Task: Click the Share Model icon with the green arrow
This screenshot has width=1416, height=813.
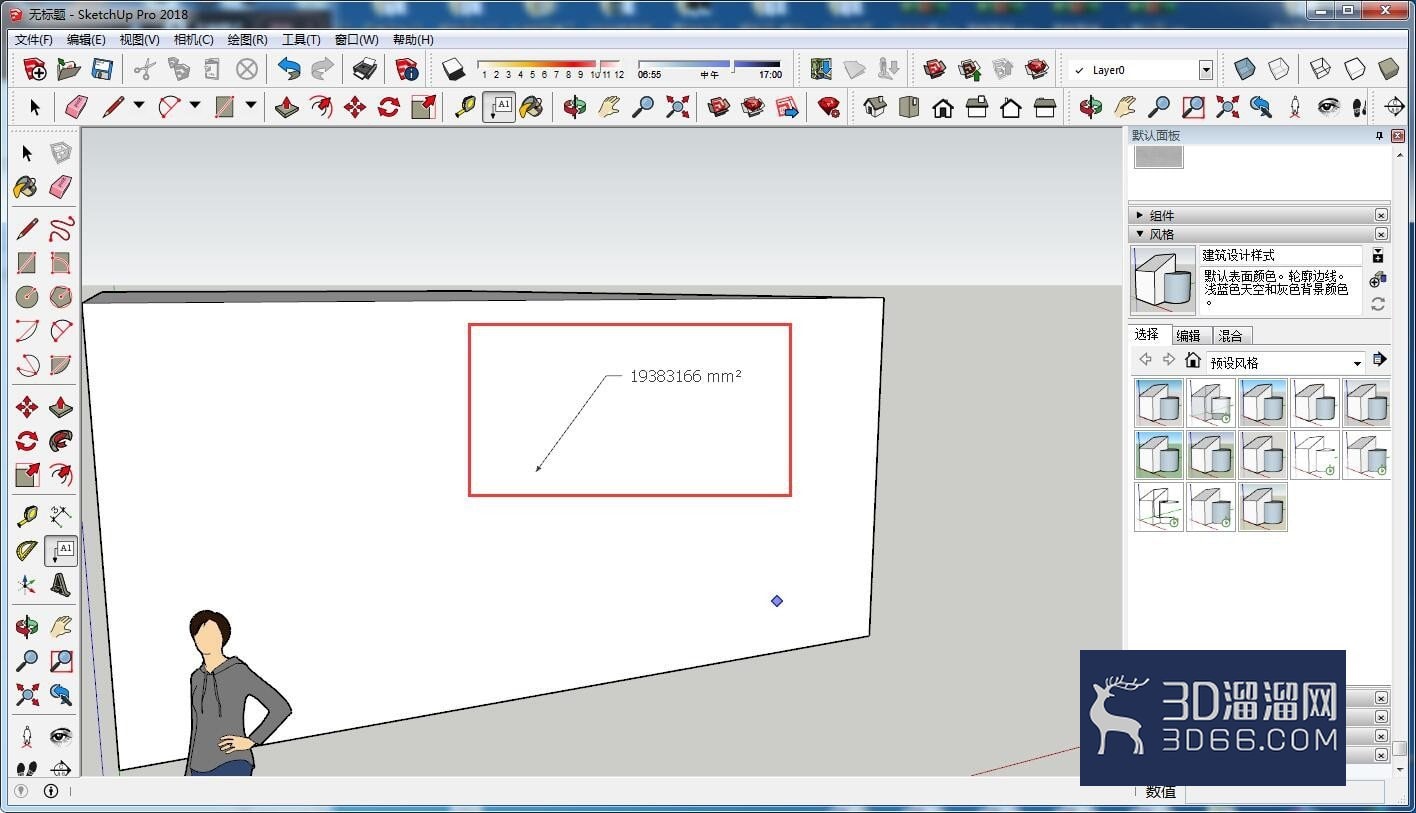Action: [969, 69]
